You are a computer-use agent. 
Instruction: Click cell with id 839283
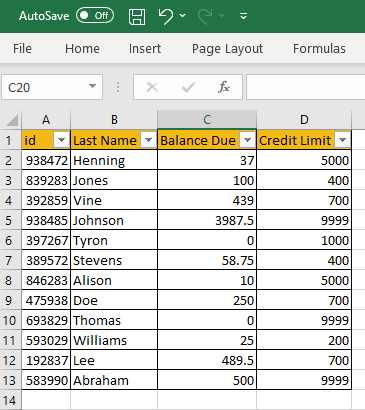point(46,180)
